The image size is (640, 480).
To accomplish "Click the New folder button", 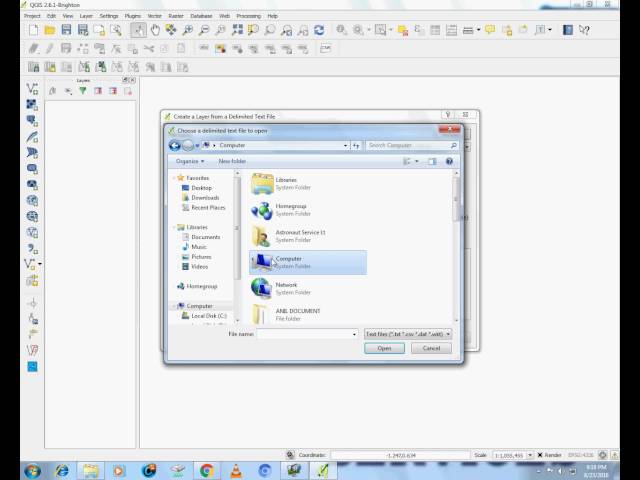I will point(232,161).
